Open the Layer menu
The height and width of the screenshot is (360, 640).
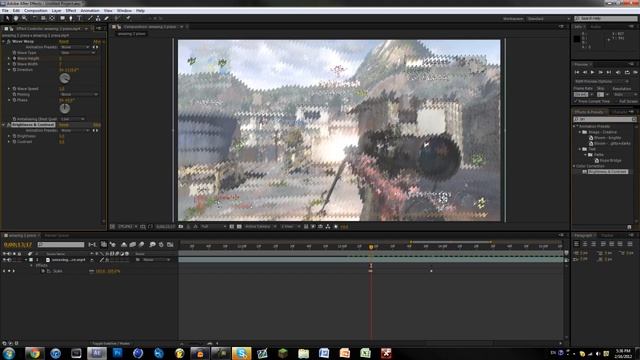point(56,11)
